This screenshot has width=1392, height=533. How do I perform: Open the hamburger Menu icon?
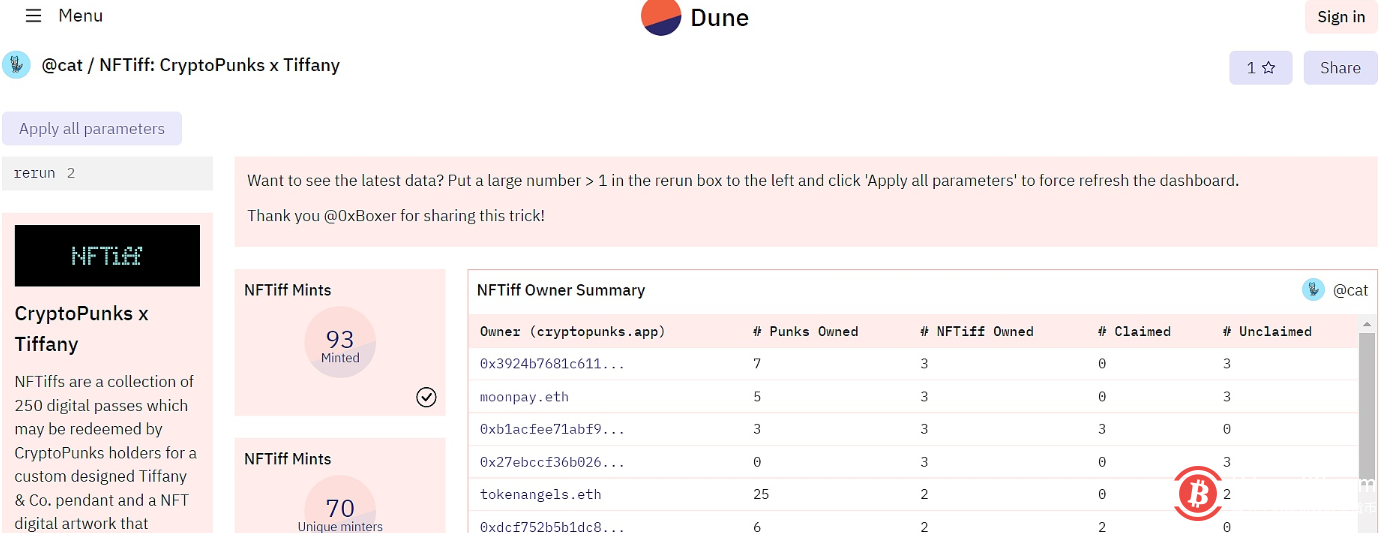point(33,16)
